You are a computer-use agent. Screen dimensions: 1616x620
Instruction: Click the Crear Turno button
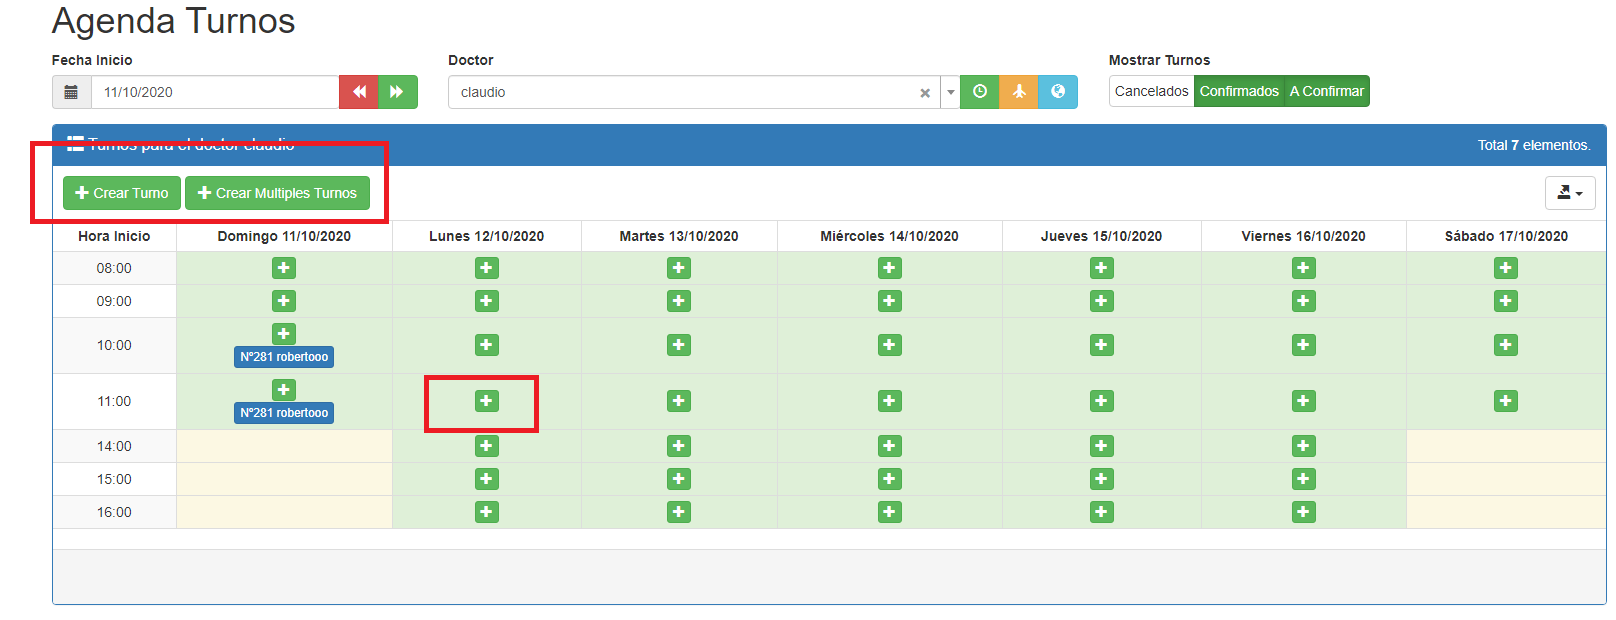[x=122, y=193]
